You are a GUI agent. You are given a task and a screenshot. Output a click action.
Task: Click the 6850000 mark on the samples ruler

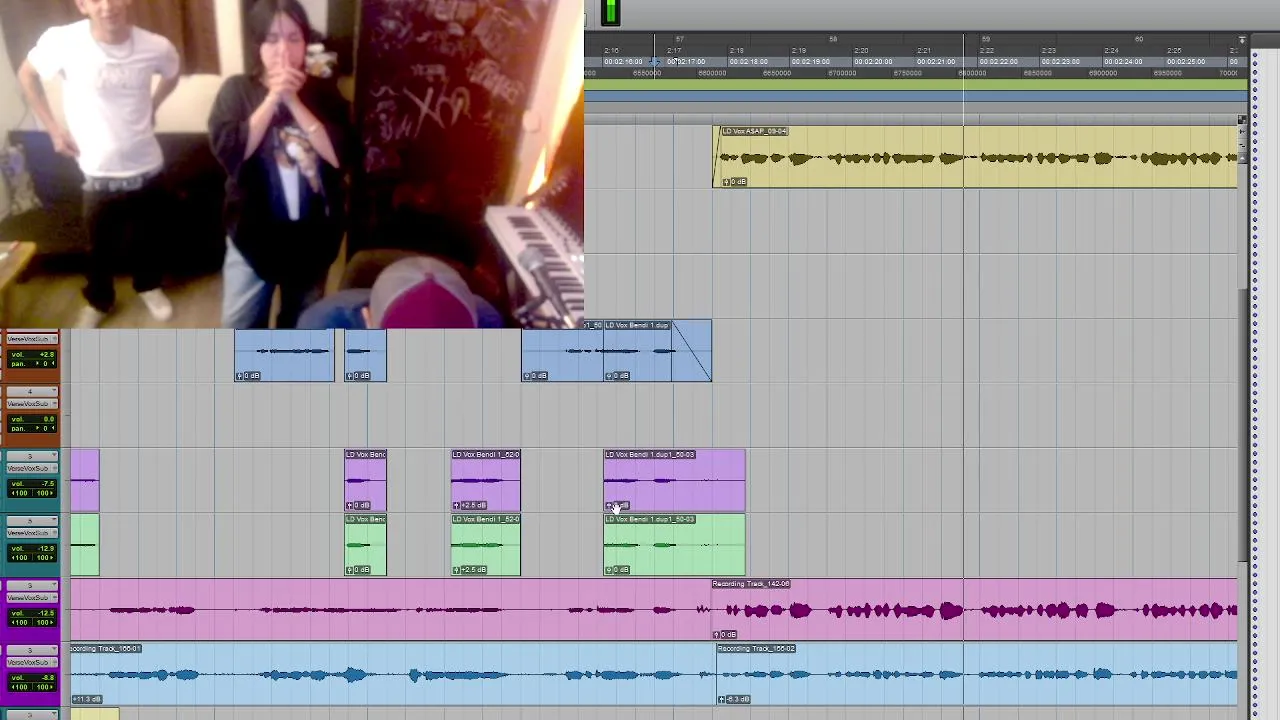(x=1037, y=73)
